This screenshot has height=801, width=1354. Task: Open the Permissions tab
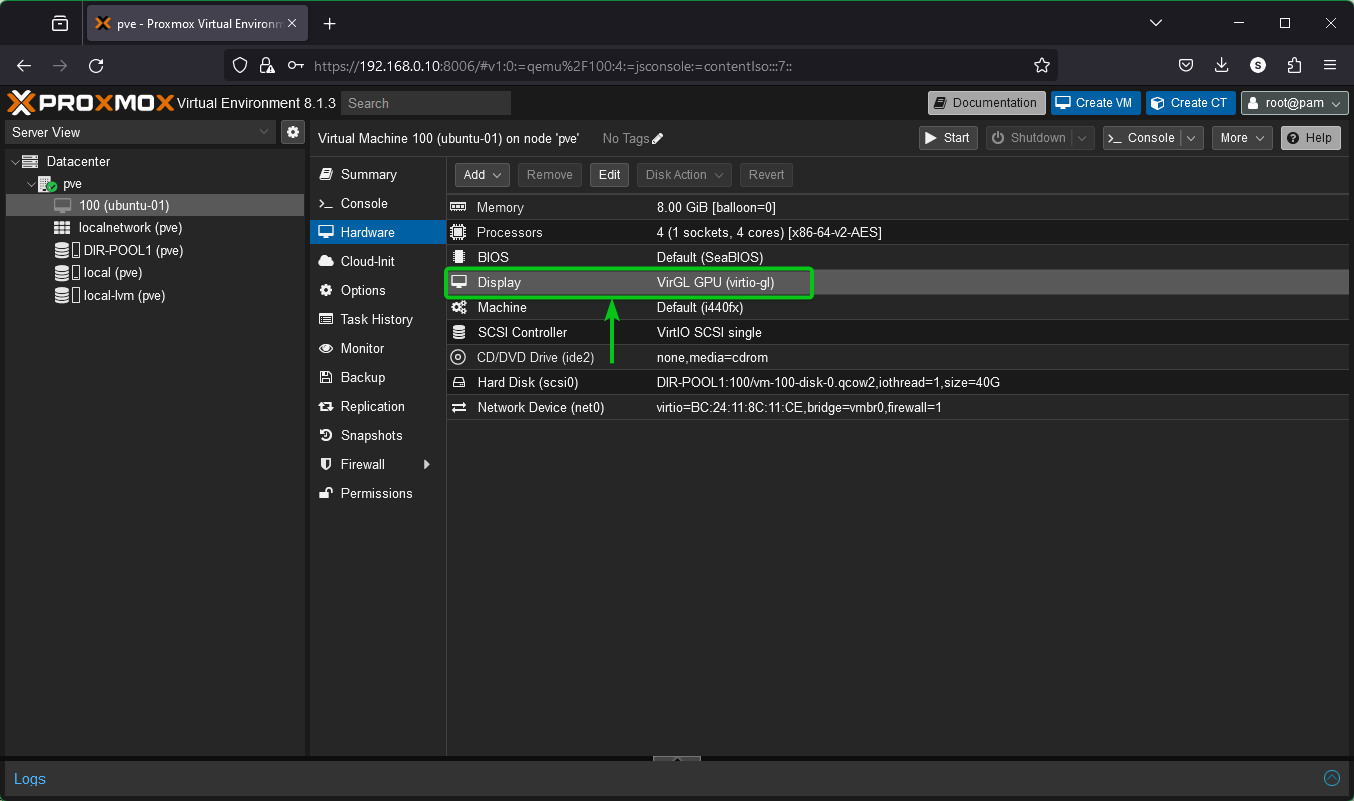377,493
